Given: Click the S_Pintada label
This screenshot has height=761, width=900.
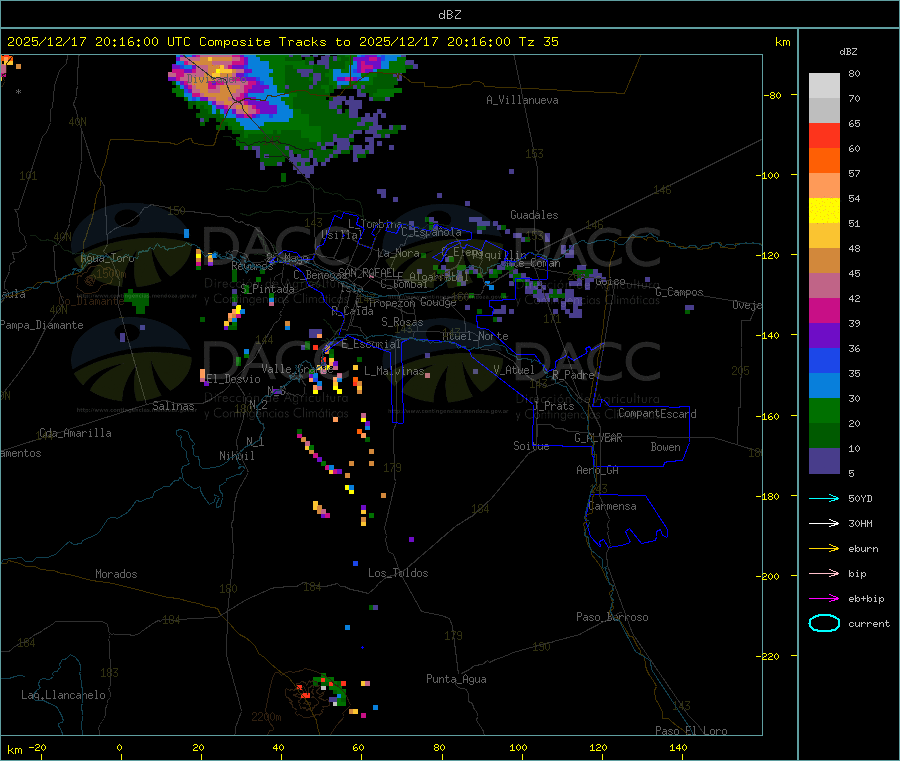Looking at the screenshot, I should 267,289.
